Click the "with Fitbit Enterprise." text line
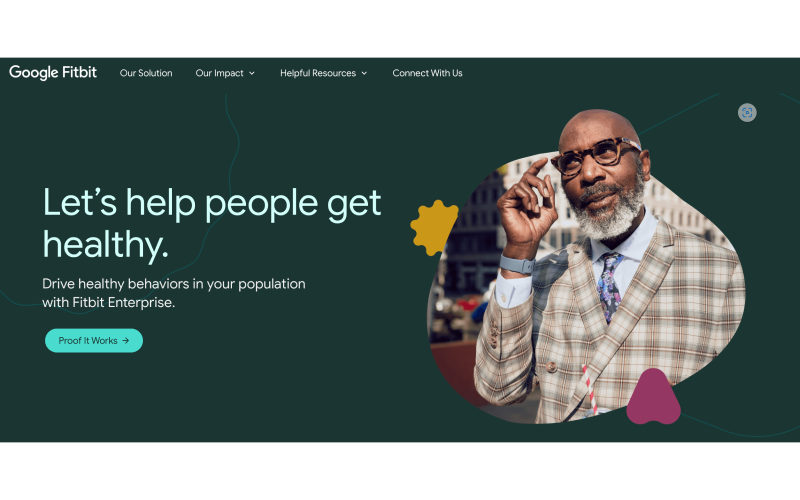Image resolution: width=800 pixels, height=500 pixels. coord(109,303)
